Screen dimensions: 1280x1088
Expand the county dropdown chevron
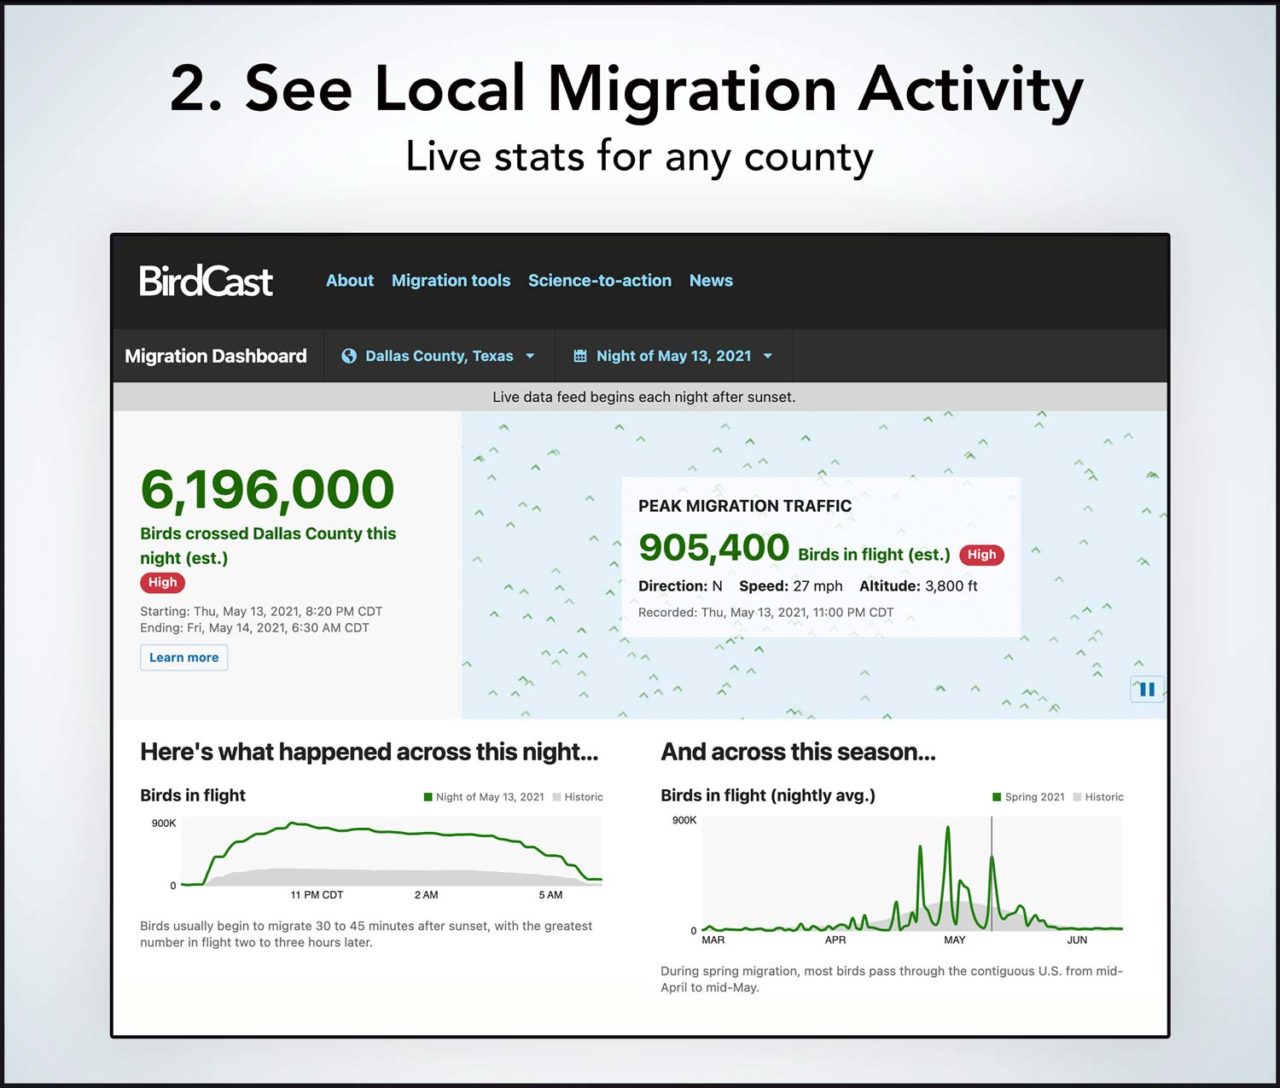click(531, 356)
